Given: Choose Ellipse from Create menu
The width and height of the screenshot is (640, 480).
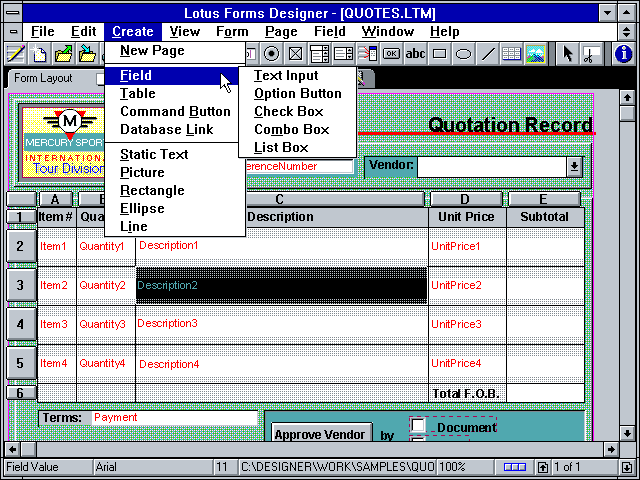Looking at the screenshot, I should (x=175, y=208).
